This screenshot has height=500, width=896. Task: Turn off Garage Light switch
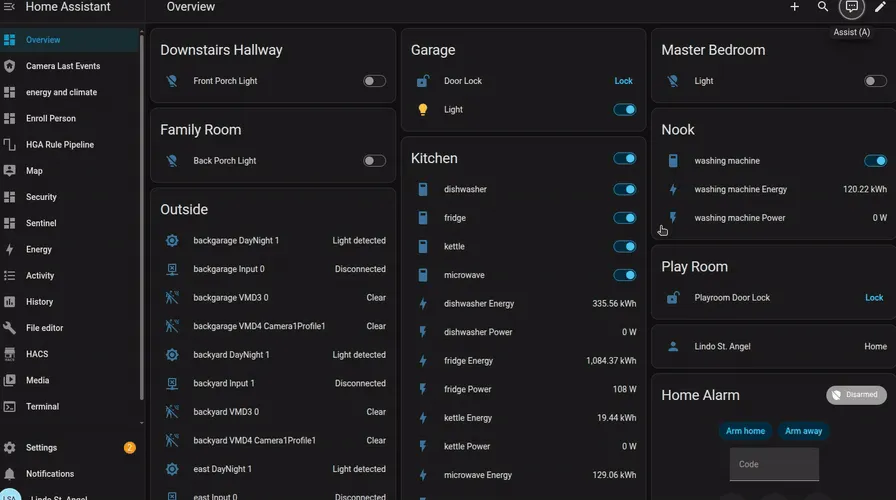coord(625,110)
